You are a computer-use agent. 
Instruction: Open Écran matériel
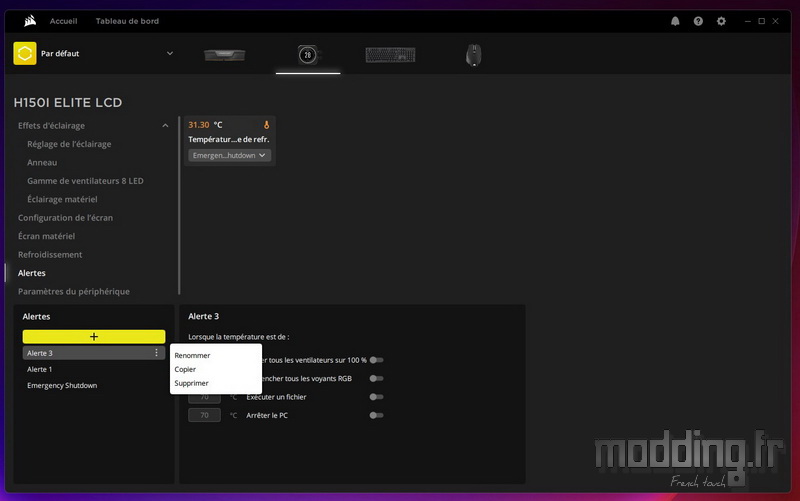click(46, 236)
